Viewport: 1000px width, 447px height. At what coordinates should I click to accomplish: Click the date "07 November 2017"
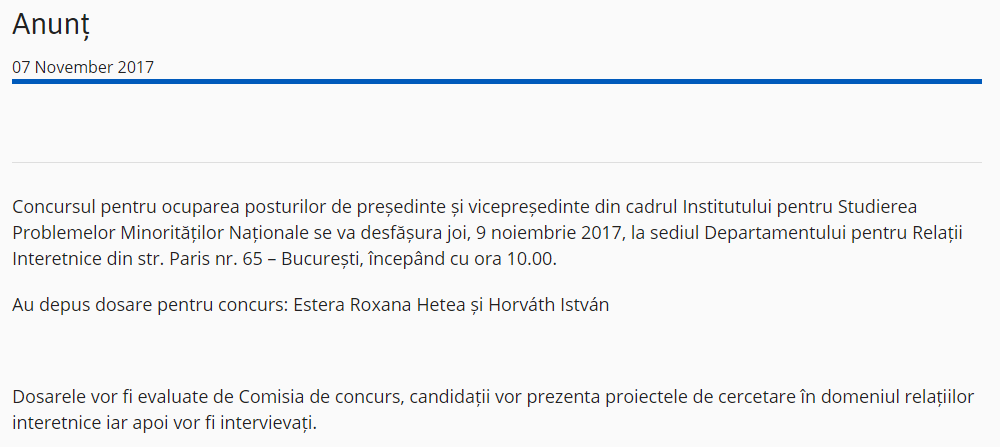tap(83, 68)
